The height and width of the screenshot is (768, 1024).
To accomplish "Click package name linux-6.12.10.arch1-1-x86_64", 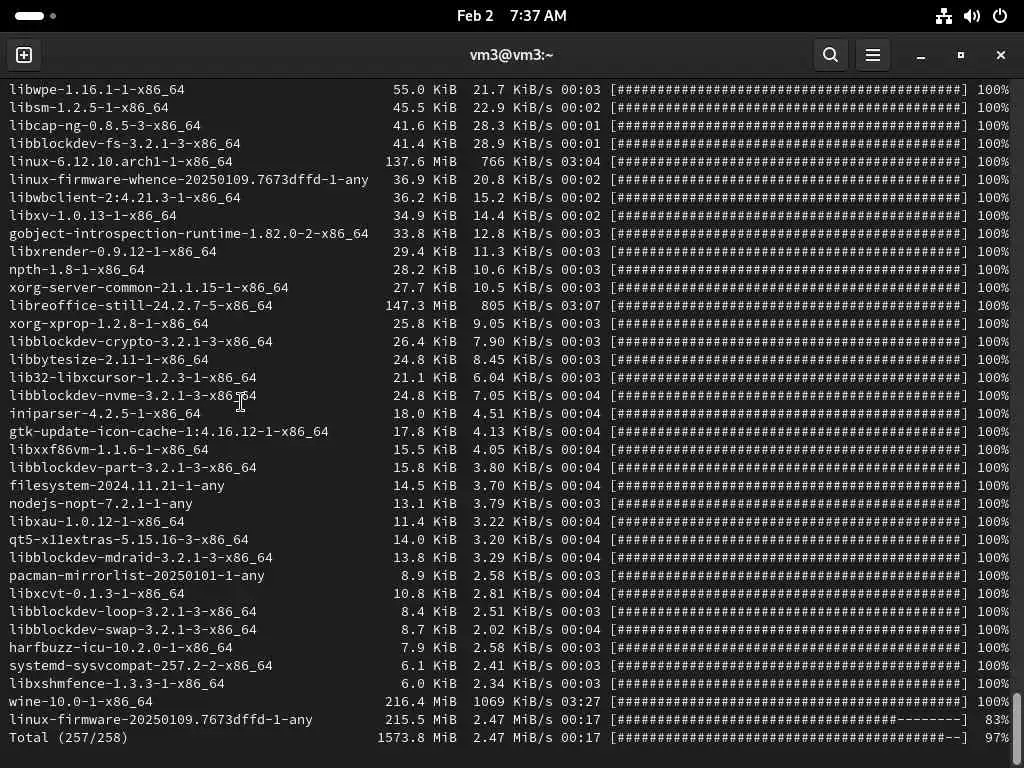I will [121, 161].
